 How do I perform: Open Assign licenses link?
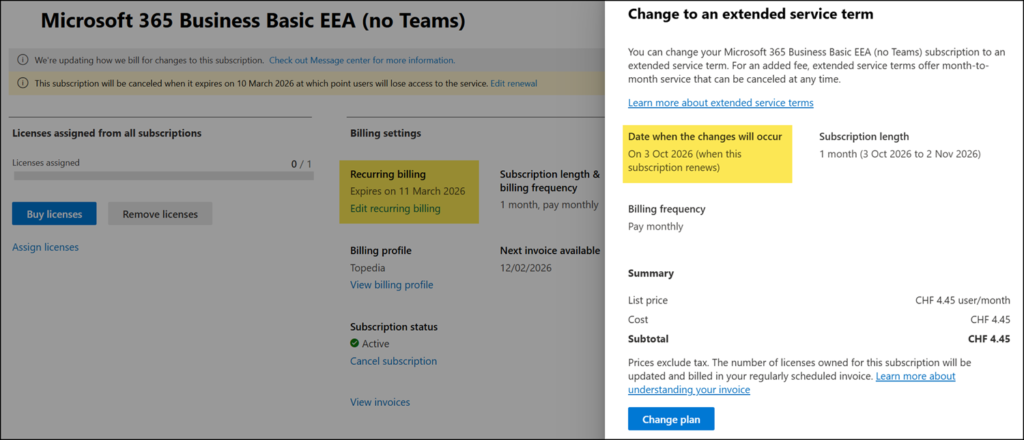pos(46,247)
